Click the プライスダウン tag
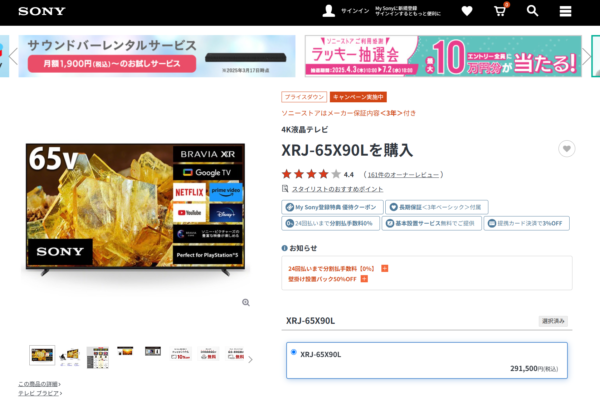The width and height of the screenshot is (600, 405). point(304,97)
